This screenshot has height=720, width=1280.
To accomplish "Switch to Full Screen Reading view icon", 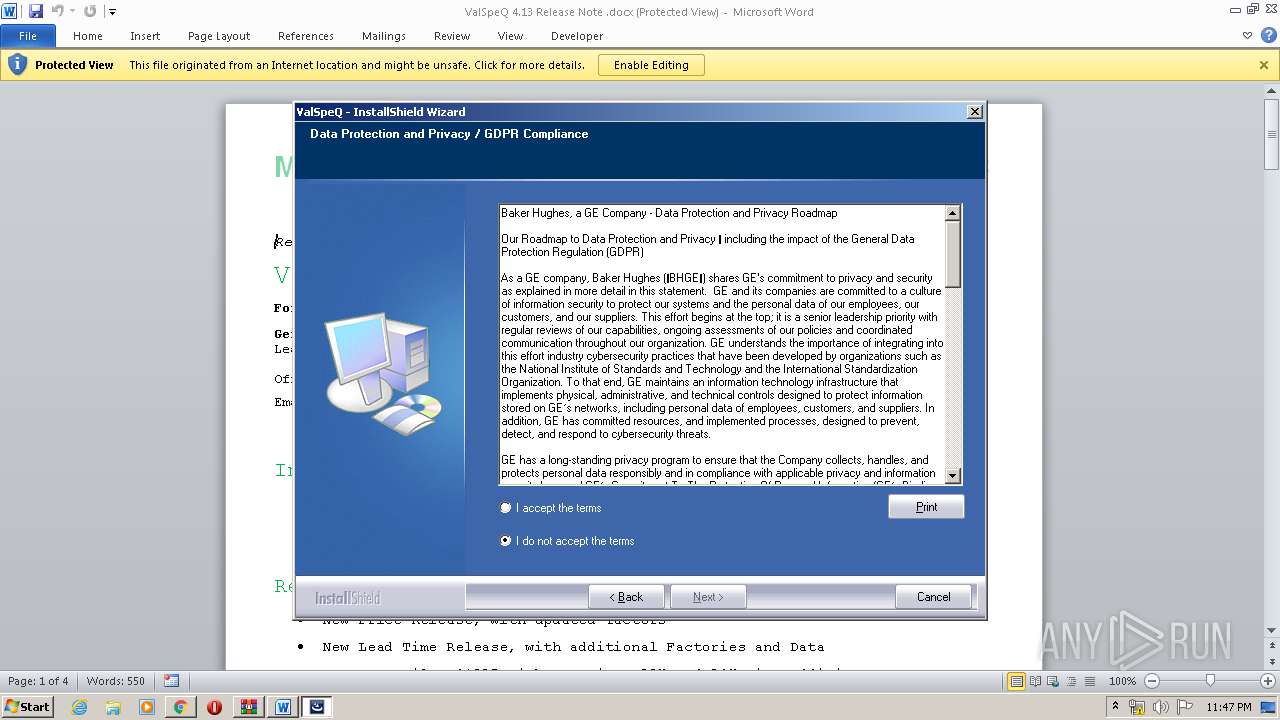I will pyautogui.click(x=1034, y=681).
